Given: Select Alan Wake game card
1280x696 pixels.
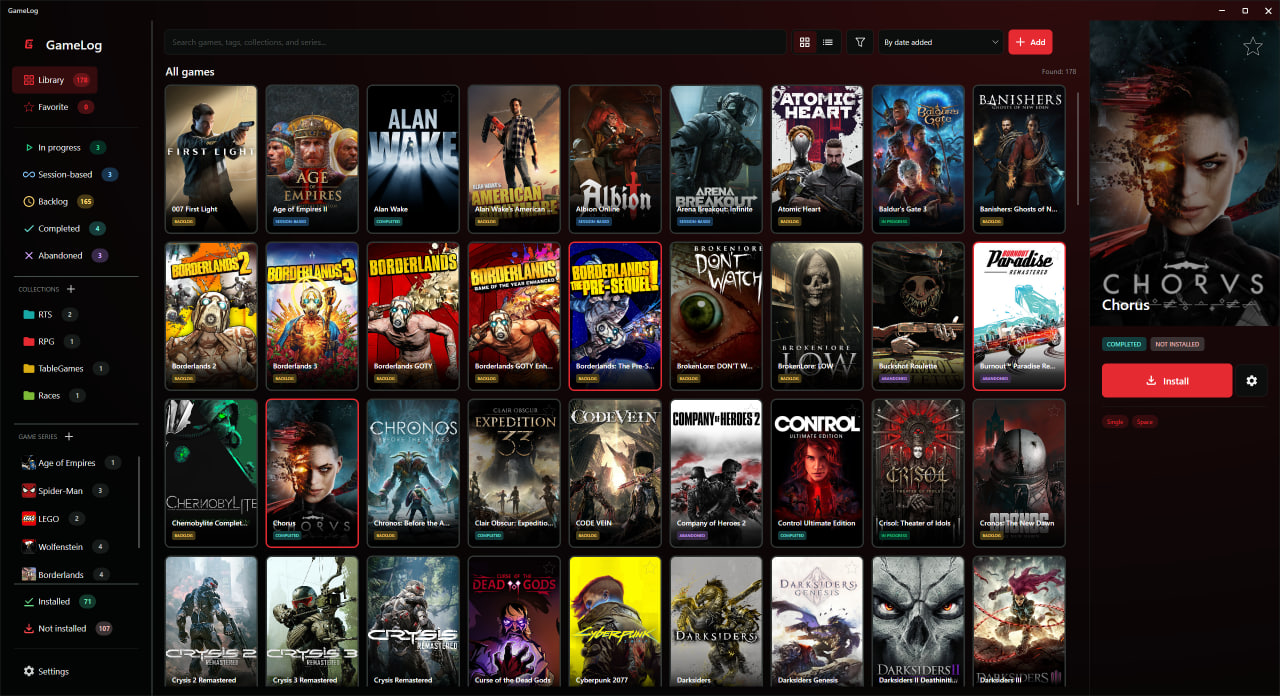Looking at the screenshot, I should point(413,158).
